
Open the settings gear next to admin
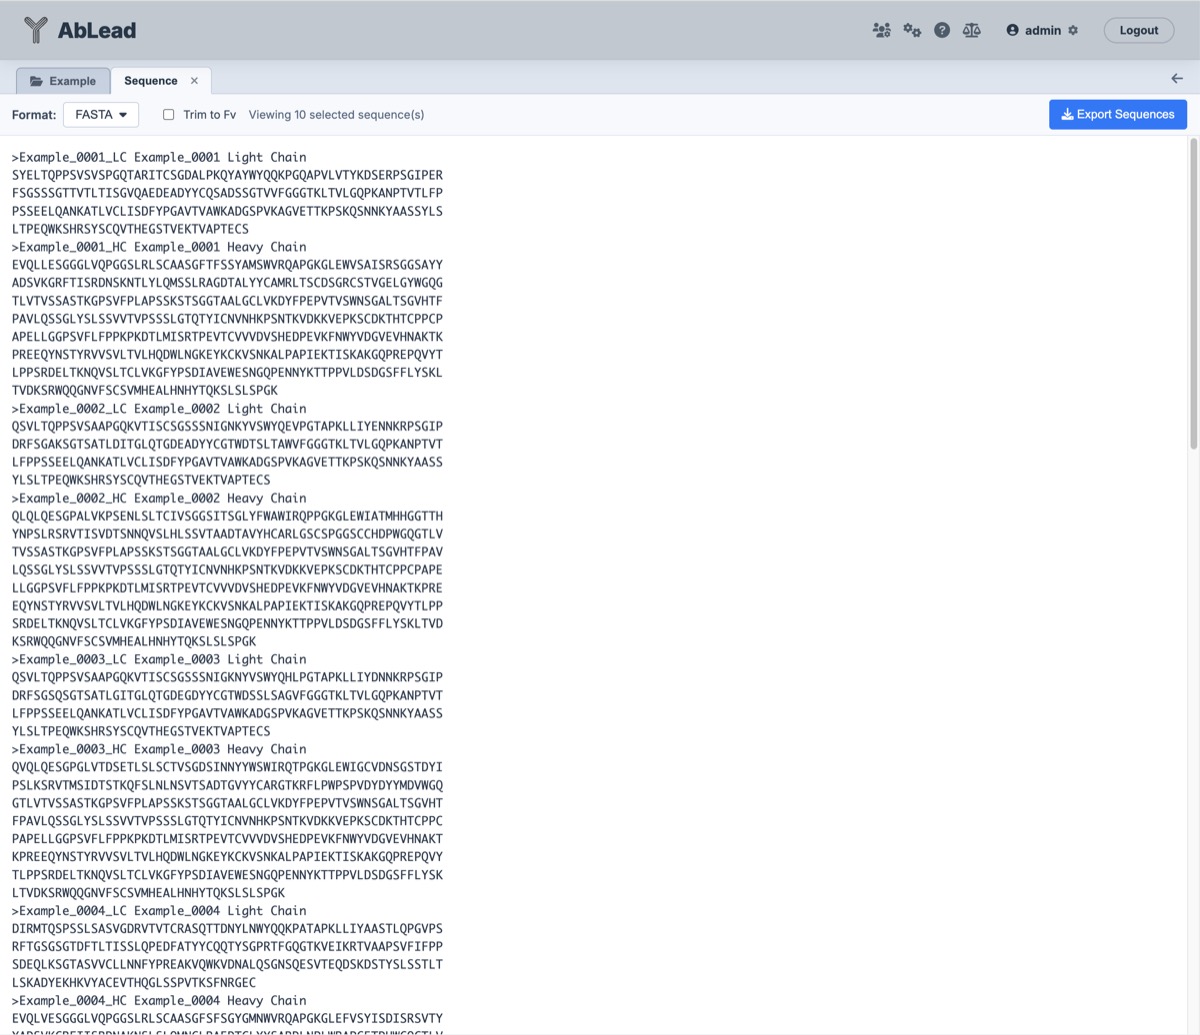click(x=1073, y=30)
